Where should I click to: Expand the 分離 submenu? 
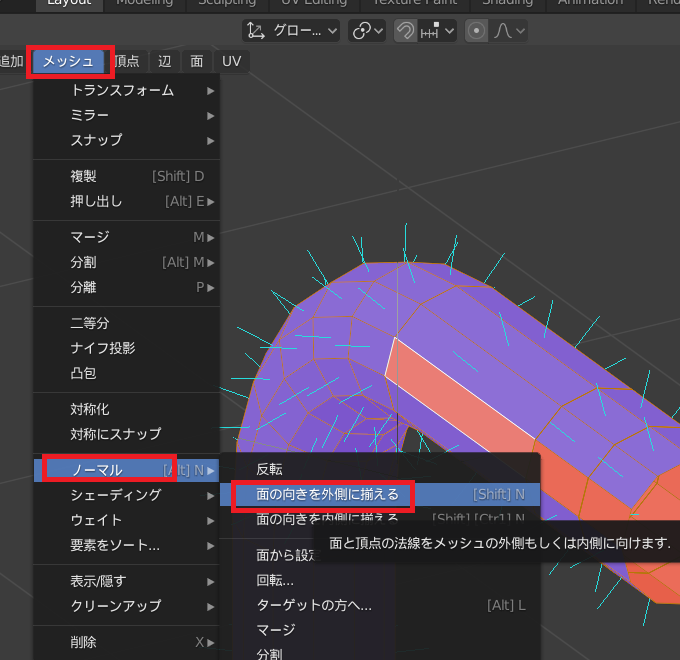click(127, 287)
